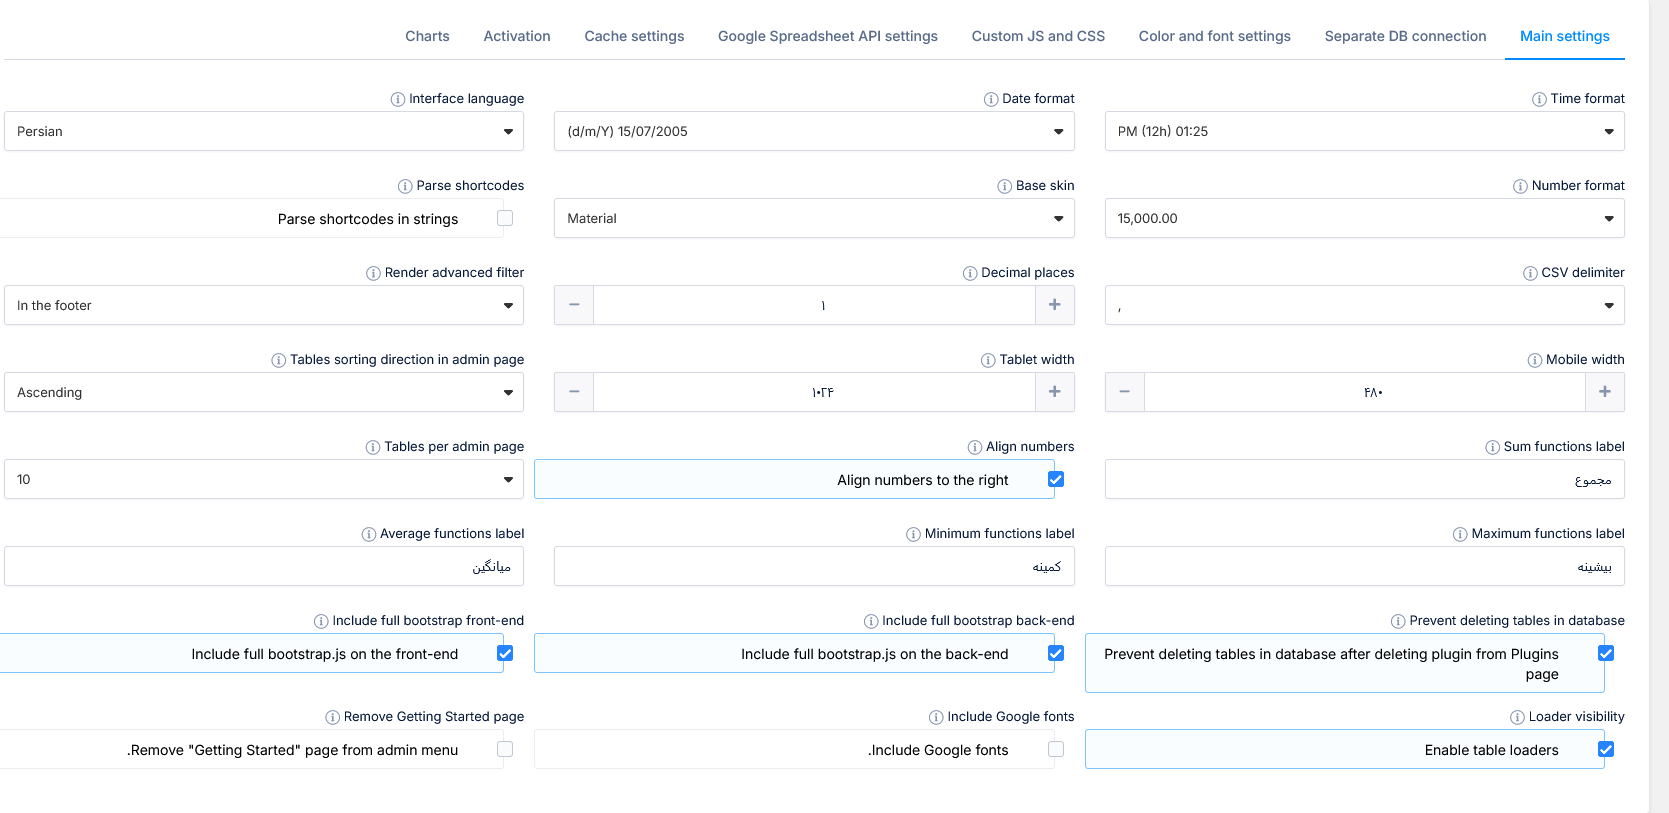
Task: Click info icon next to Base skin
Action: 1005,186
